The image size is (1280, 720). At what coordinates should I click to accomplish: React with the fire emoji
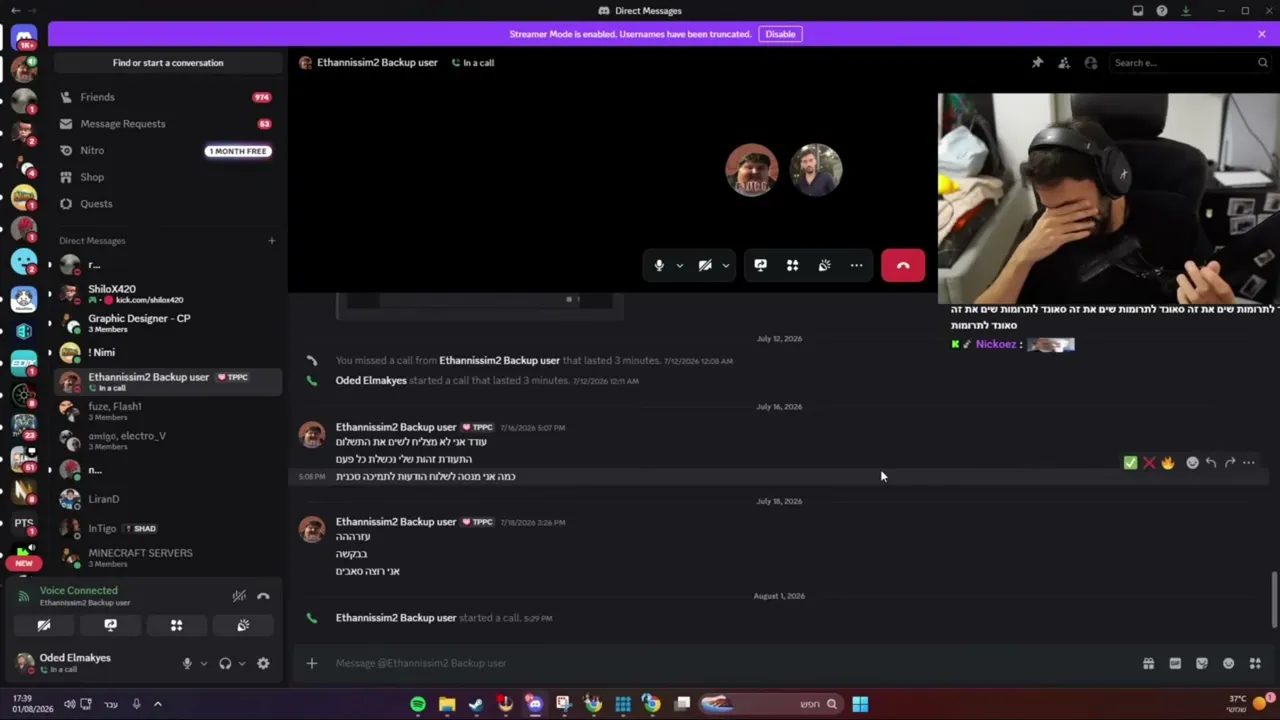(1168, 463)
